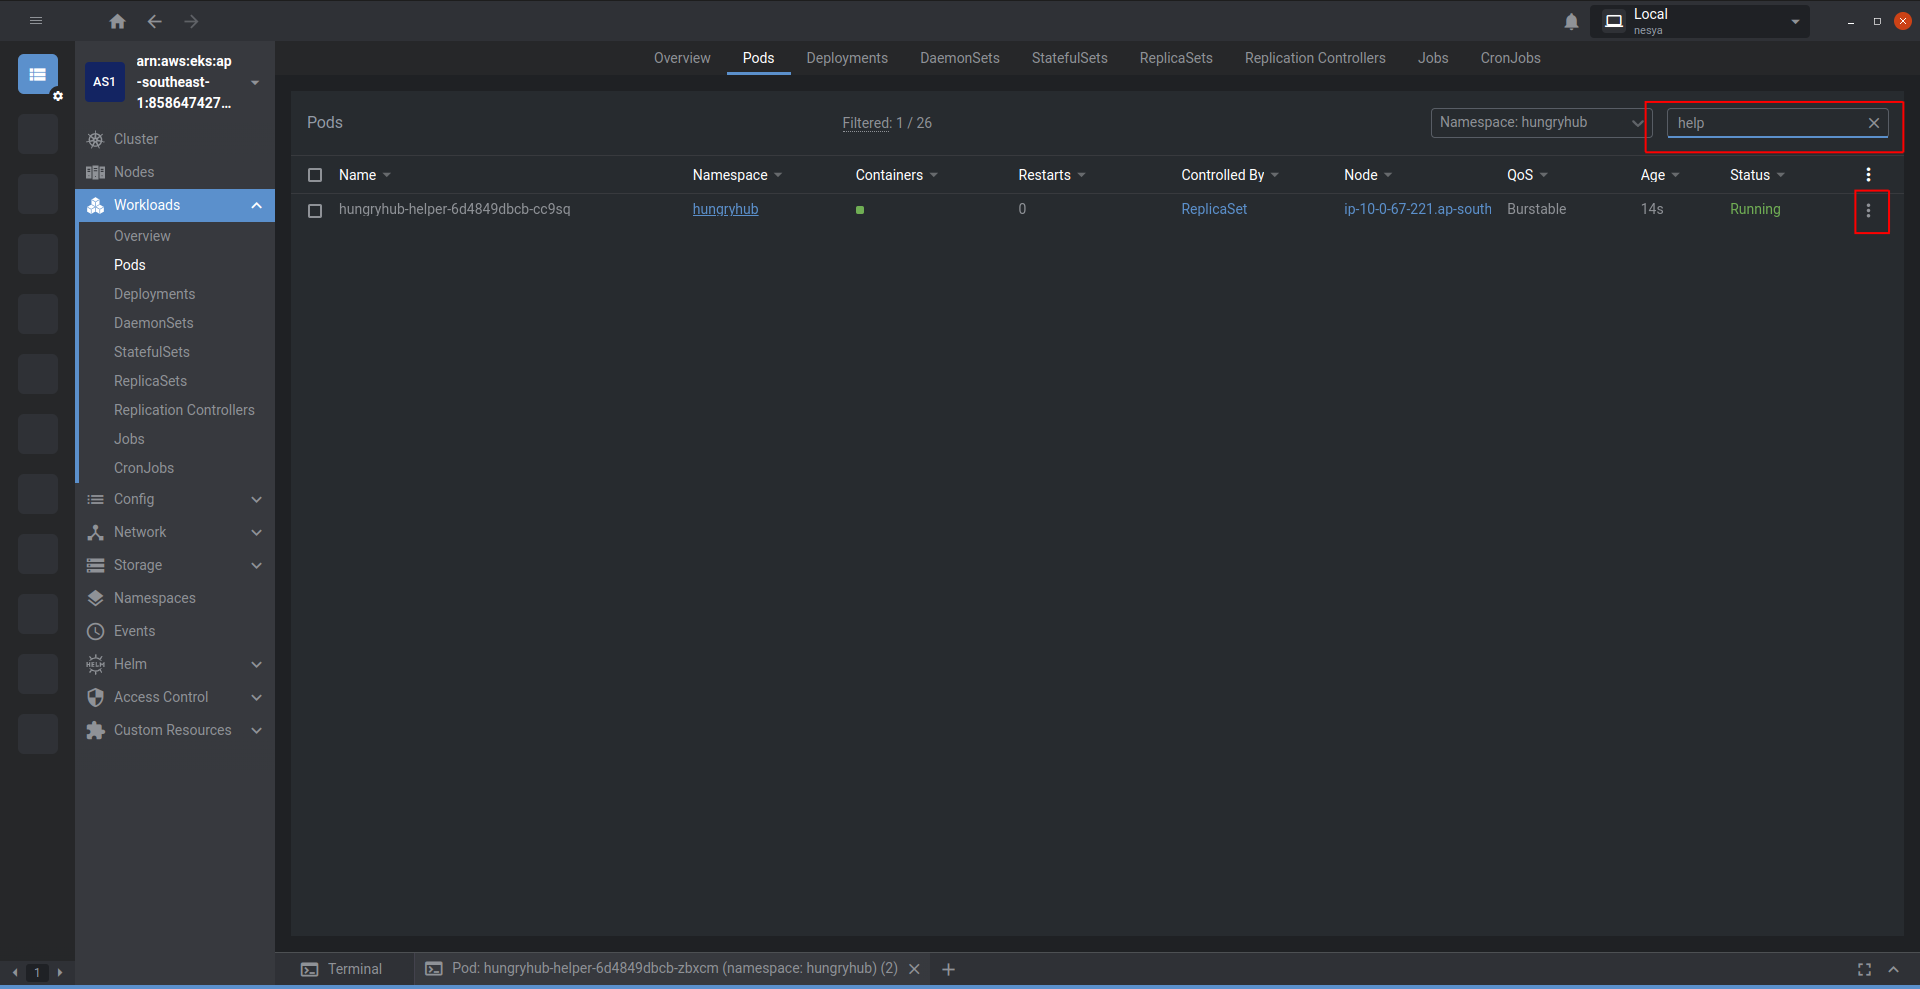Maximize the bottom dock with the fullscreen icon

[1864, 969]
